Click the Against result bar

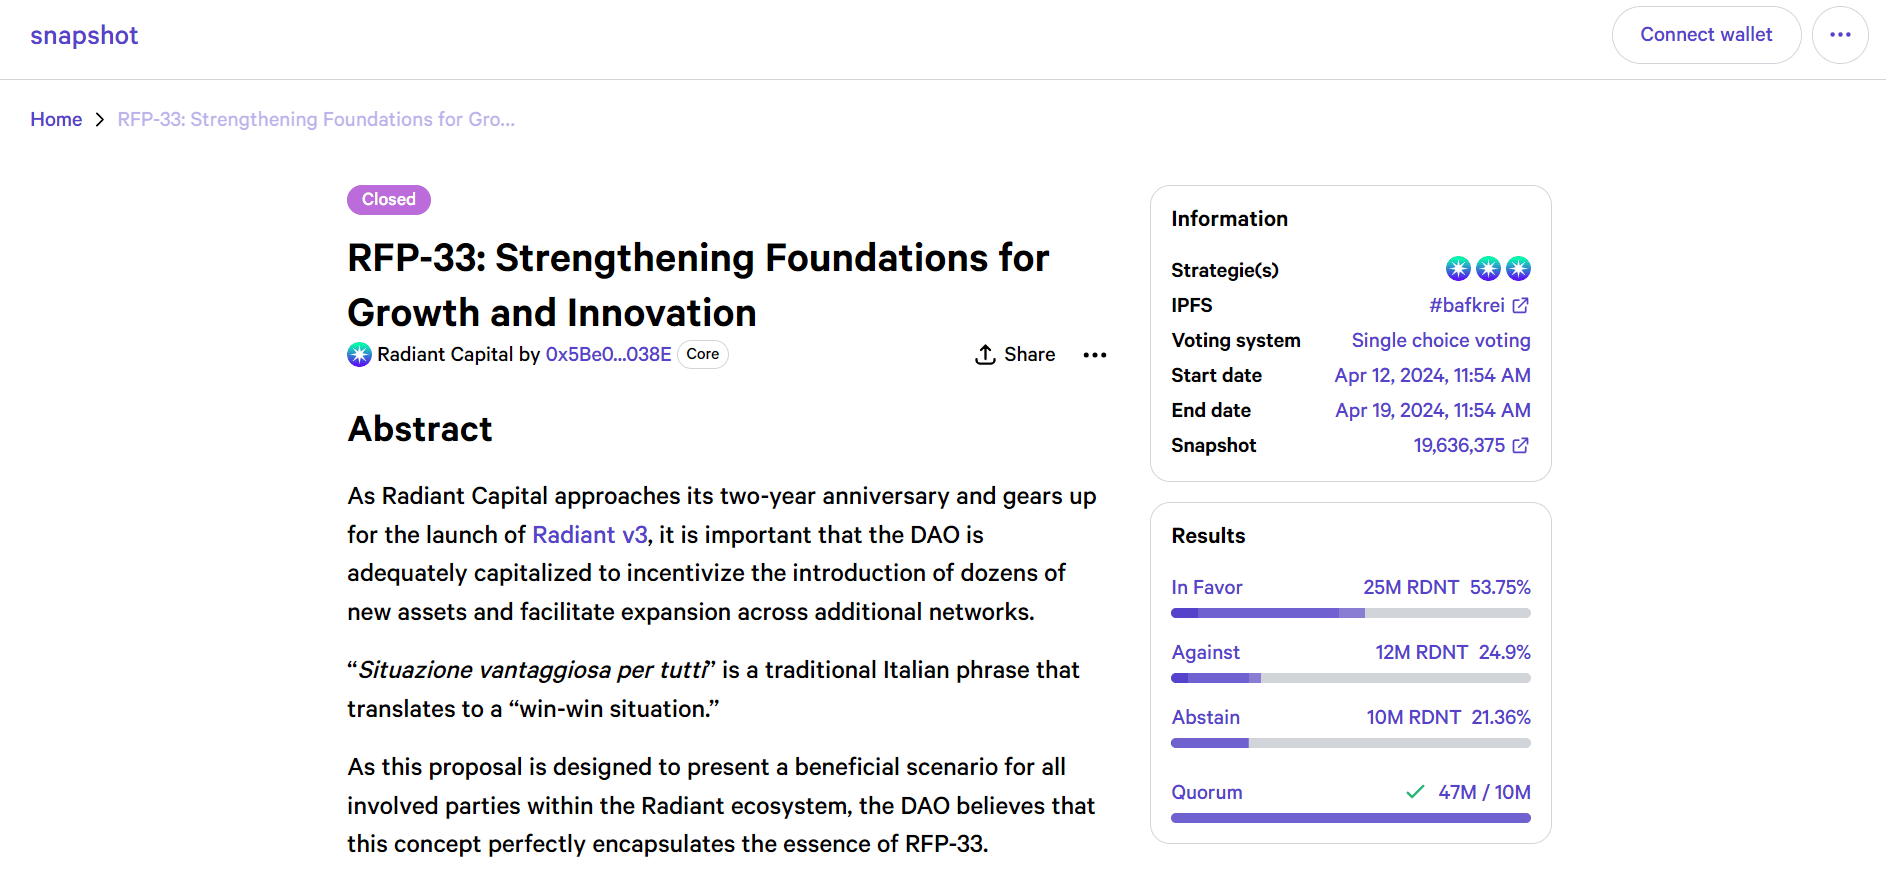pyautogui.click(x=1351, y=678)
